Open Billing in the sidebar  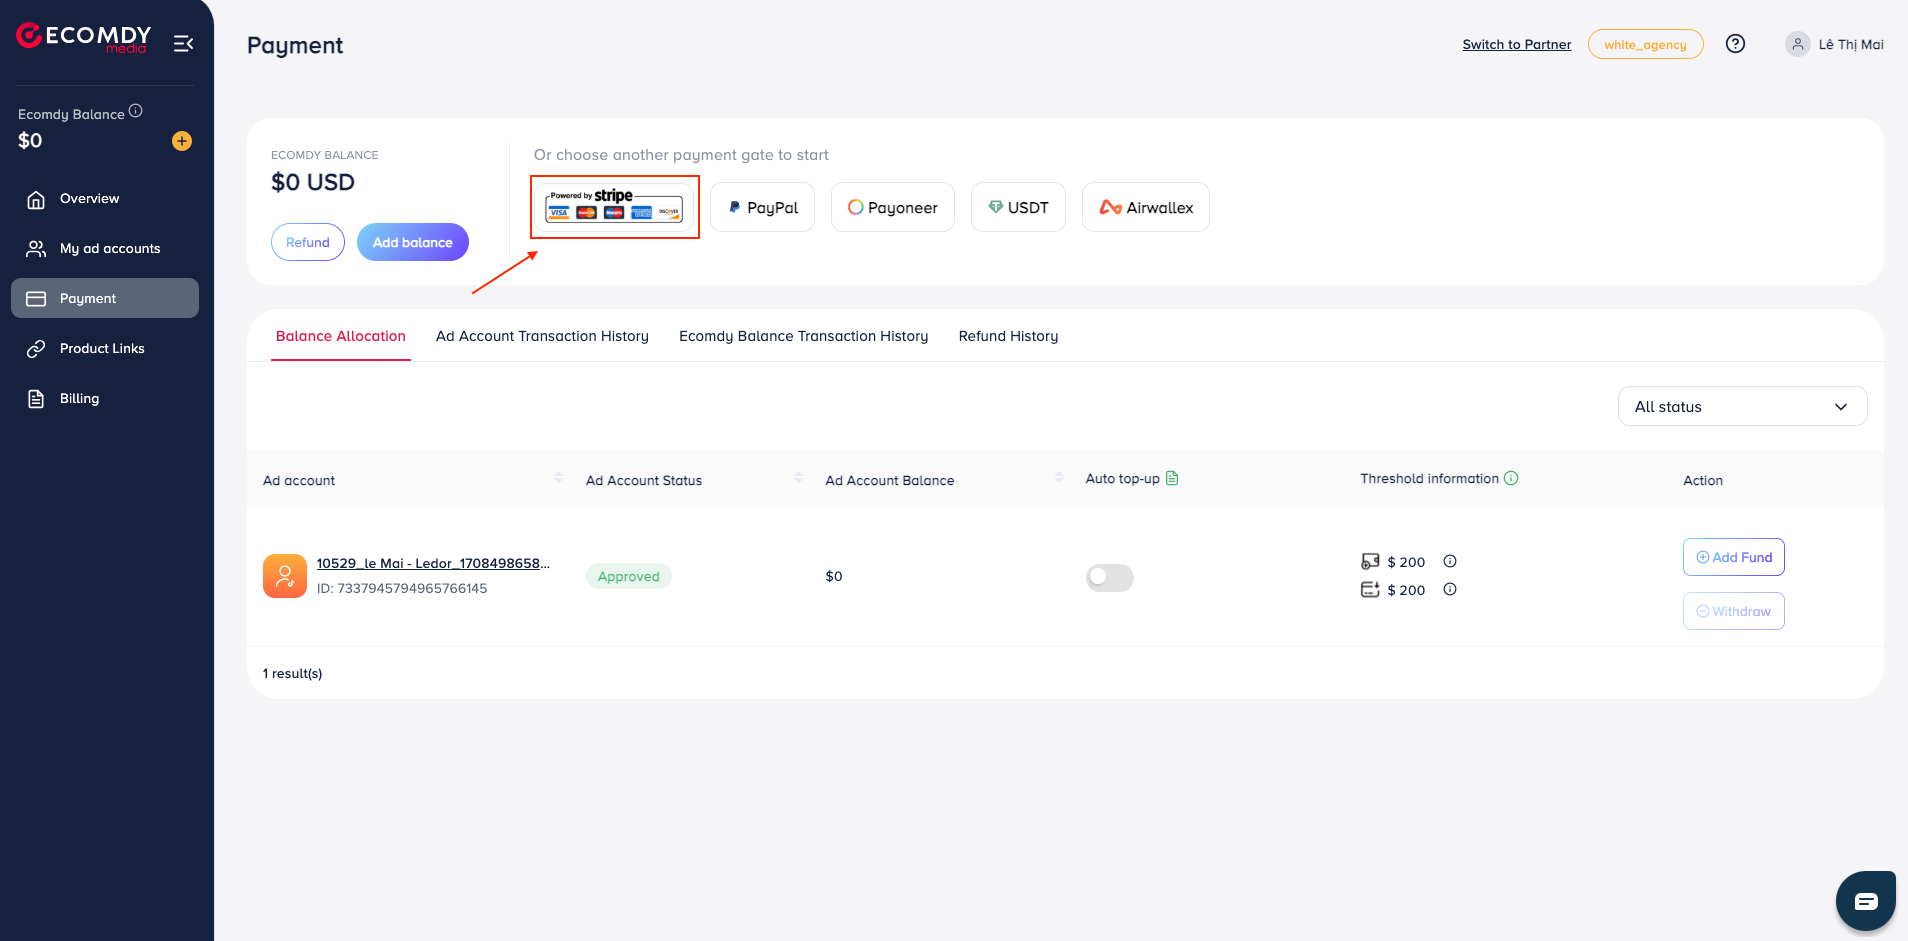105,399
